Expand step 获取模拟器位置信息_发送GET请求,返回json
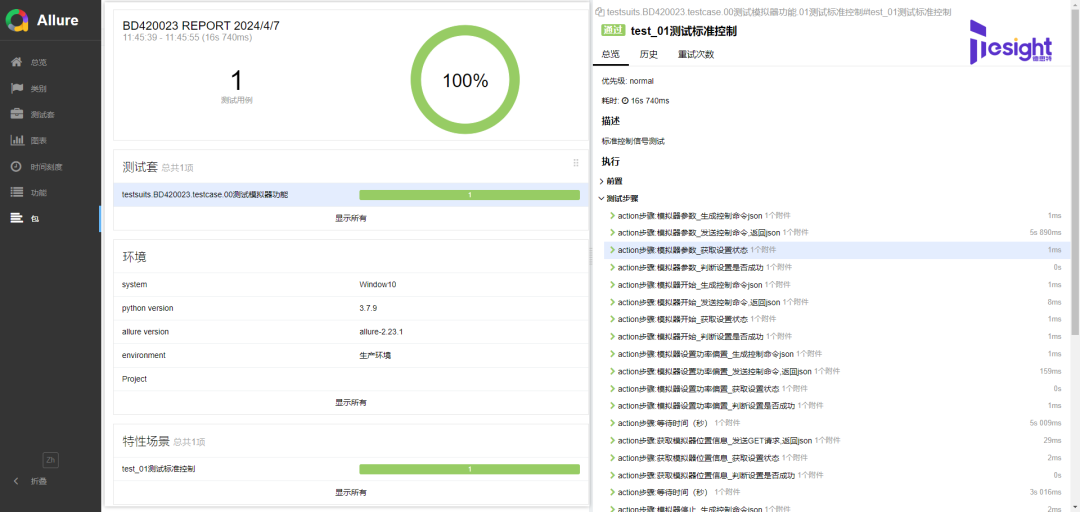The height and width of the screenshot is (512, 1080). click(835, 440)
